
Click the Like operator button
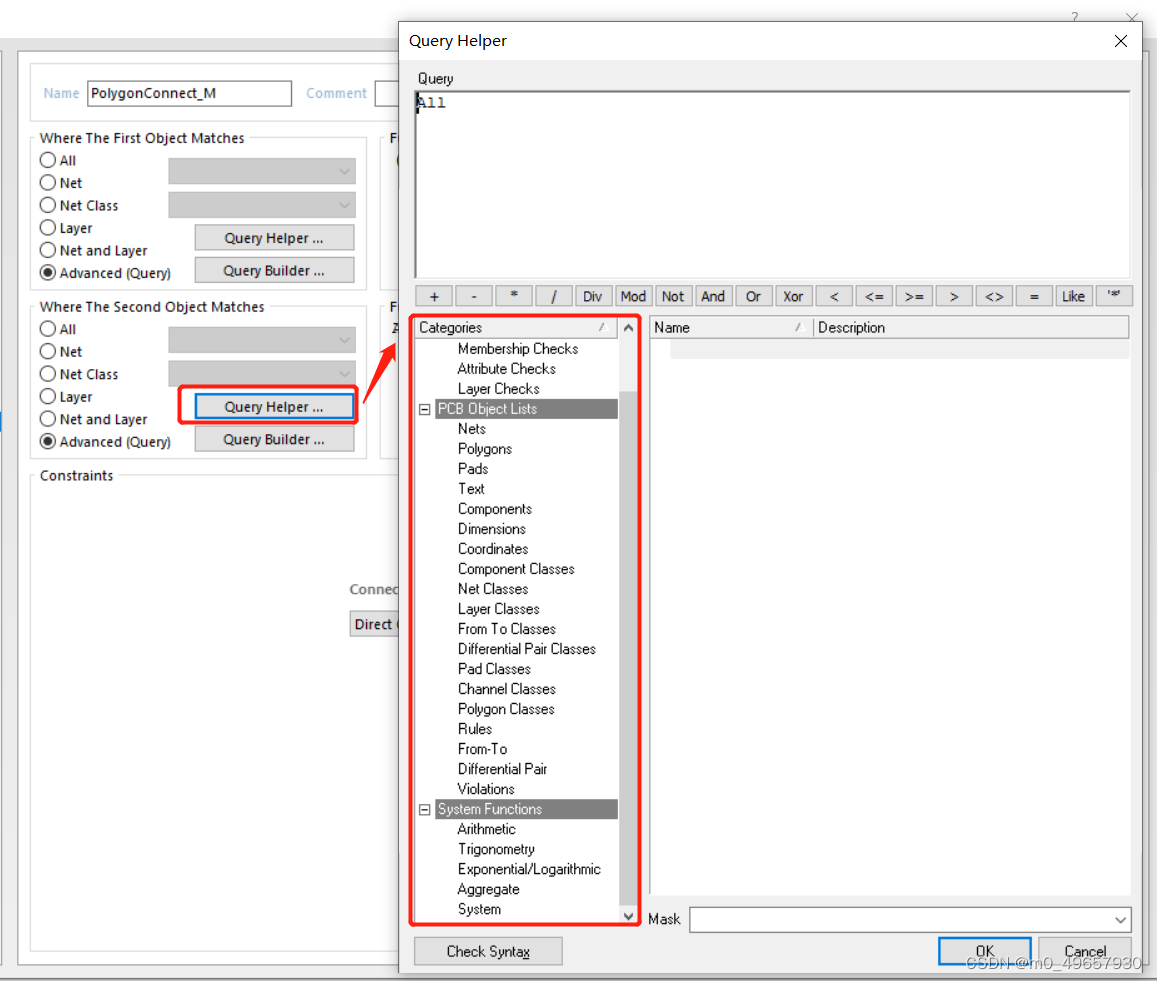click(1073, 296)
